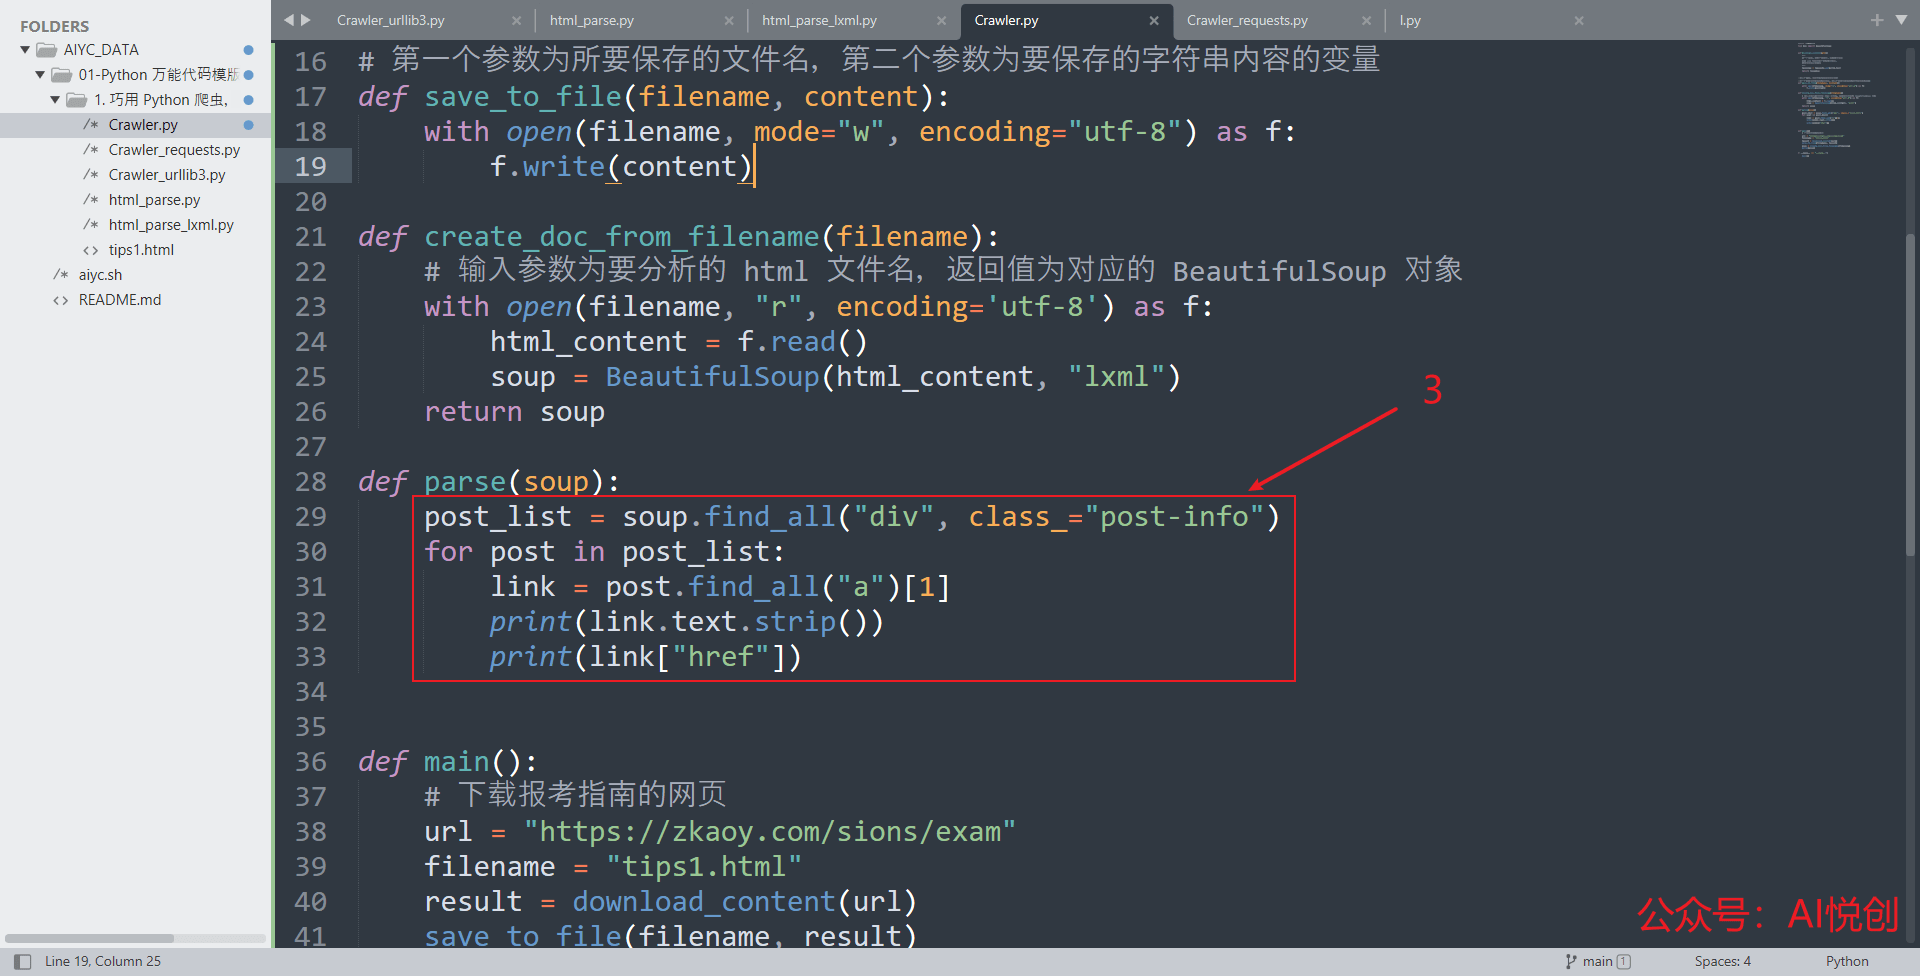This screenshot has width=1920, height=976.
Task: Switch to the l.py tab
Action: point(1410,20)
